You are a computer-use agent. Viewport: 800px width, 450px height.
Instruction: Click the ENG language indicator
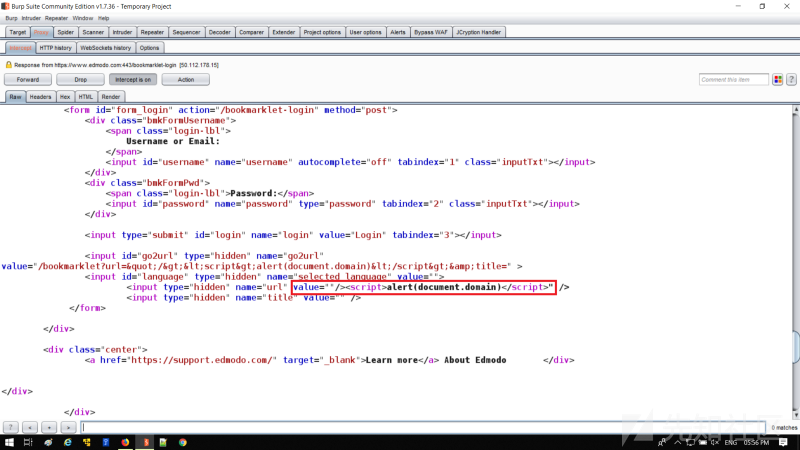click(x=731, y=442)
